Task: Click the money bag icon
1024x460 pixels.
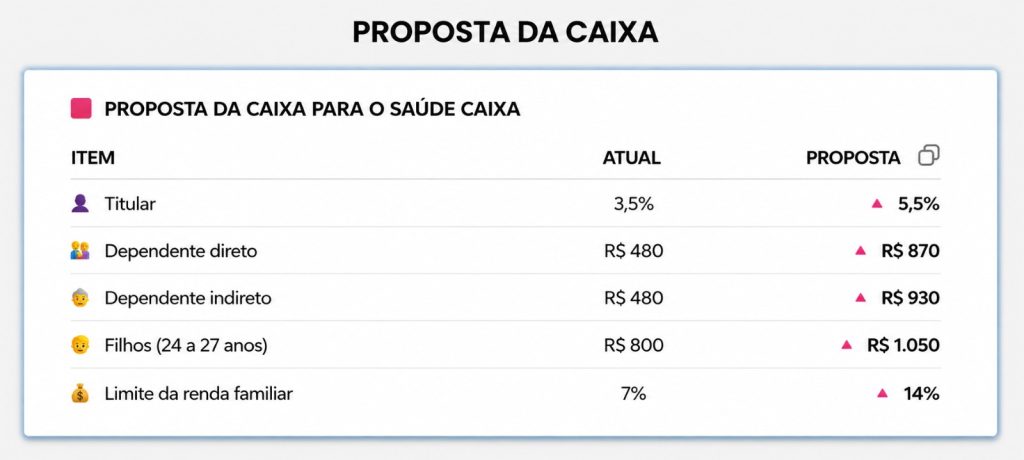Action: (x=80, y=393)
